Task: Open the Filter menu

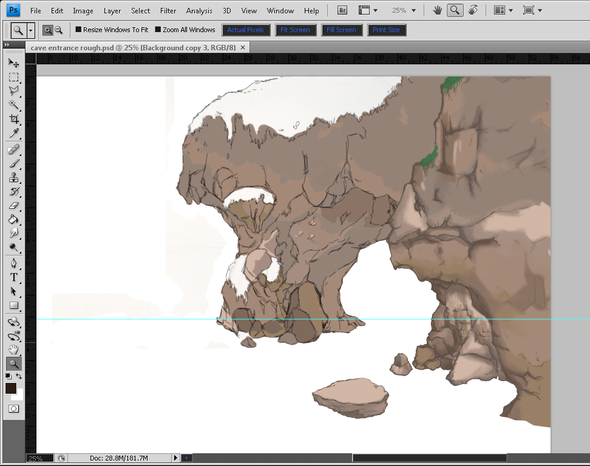Action: coord(168,11)
